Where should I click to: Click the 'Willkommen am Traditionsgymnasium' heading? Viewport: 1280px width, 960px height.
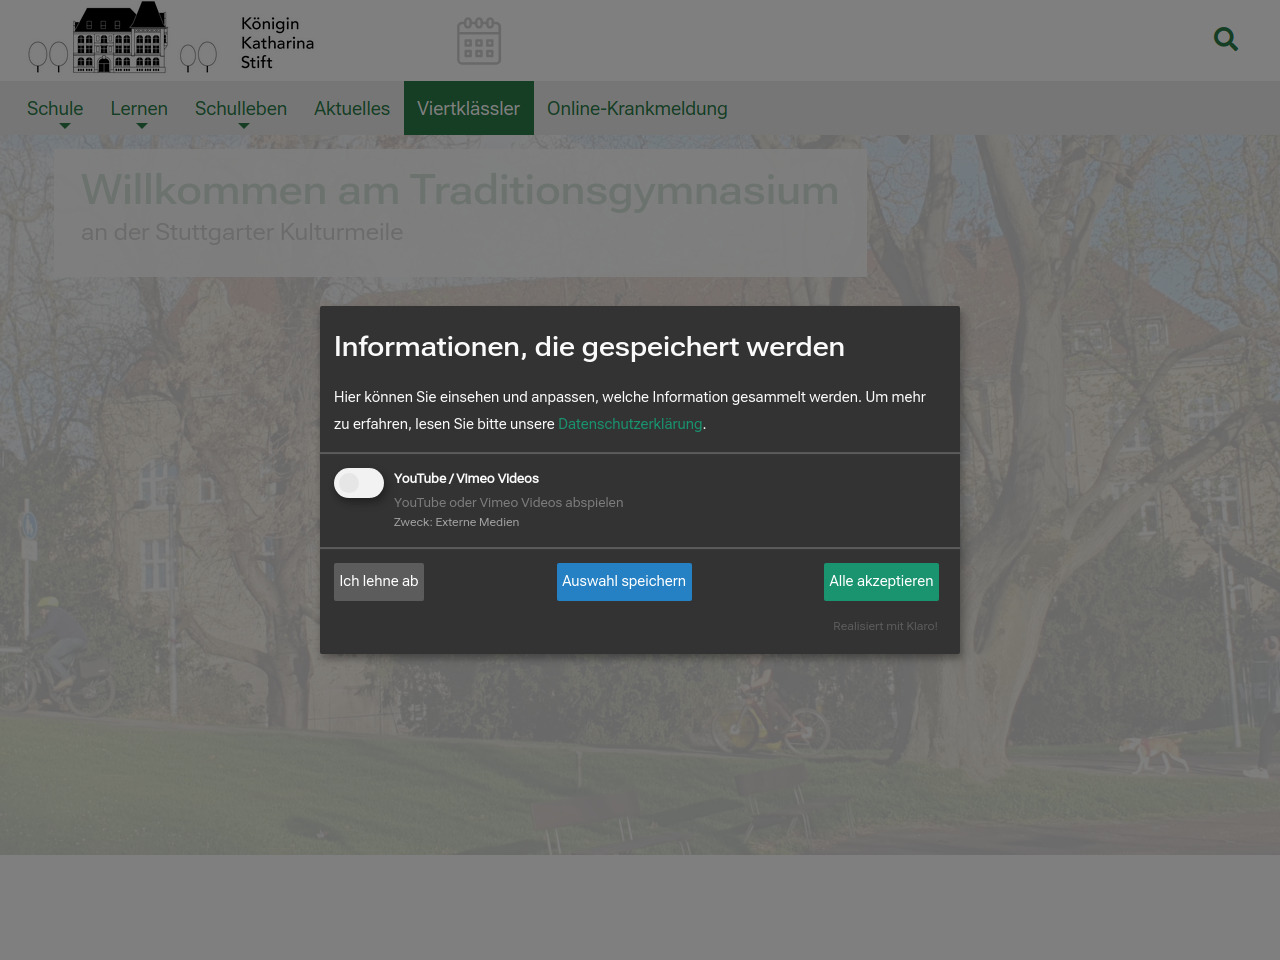460,190
